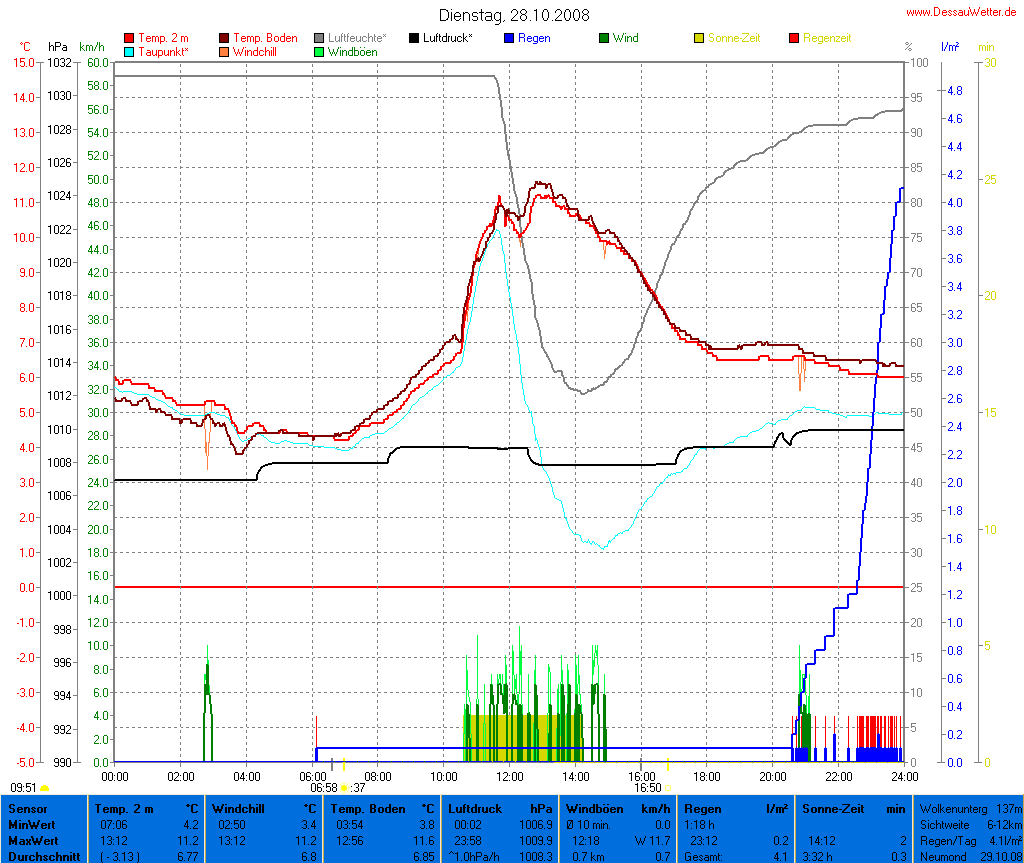Image resolution: width=1024 pixels, height=863 pixels.
Task: Click the red Regenzeit legend box
Action: (x=795, y=38)
